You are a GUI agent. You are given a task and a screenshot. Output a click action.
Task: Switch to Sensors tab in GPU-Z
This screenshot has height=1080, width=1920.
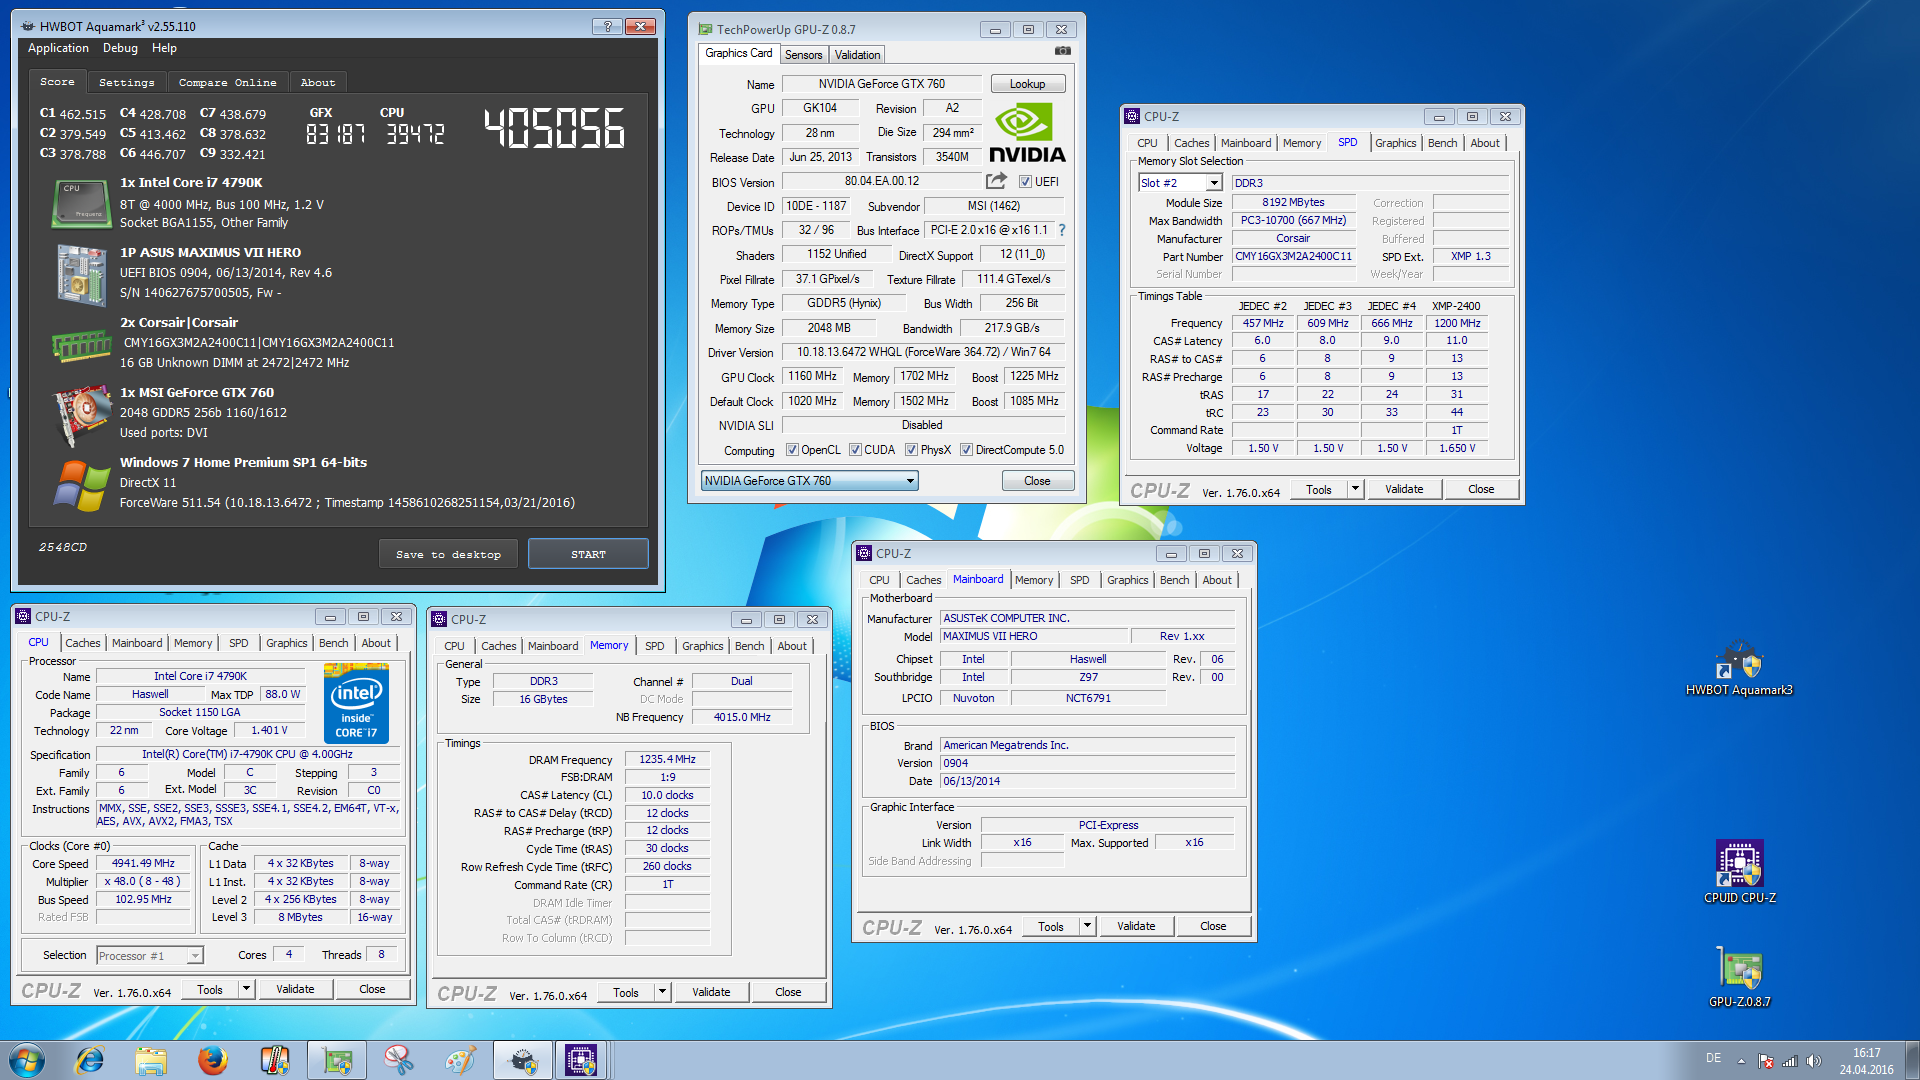pyautogui.click(x=803, y=55)
